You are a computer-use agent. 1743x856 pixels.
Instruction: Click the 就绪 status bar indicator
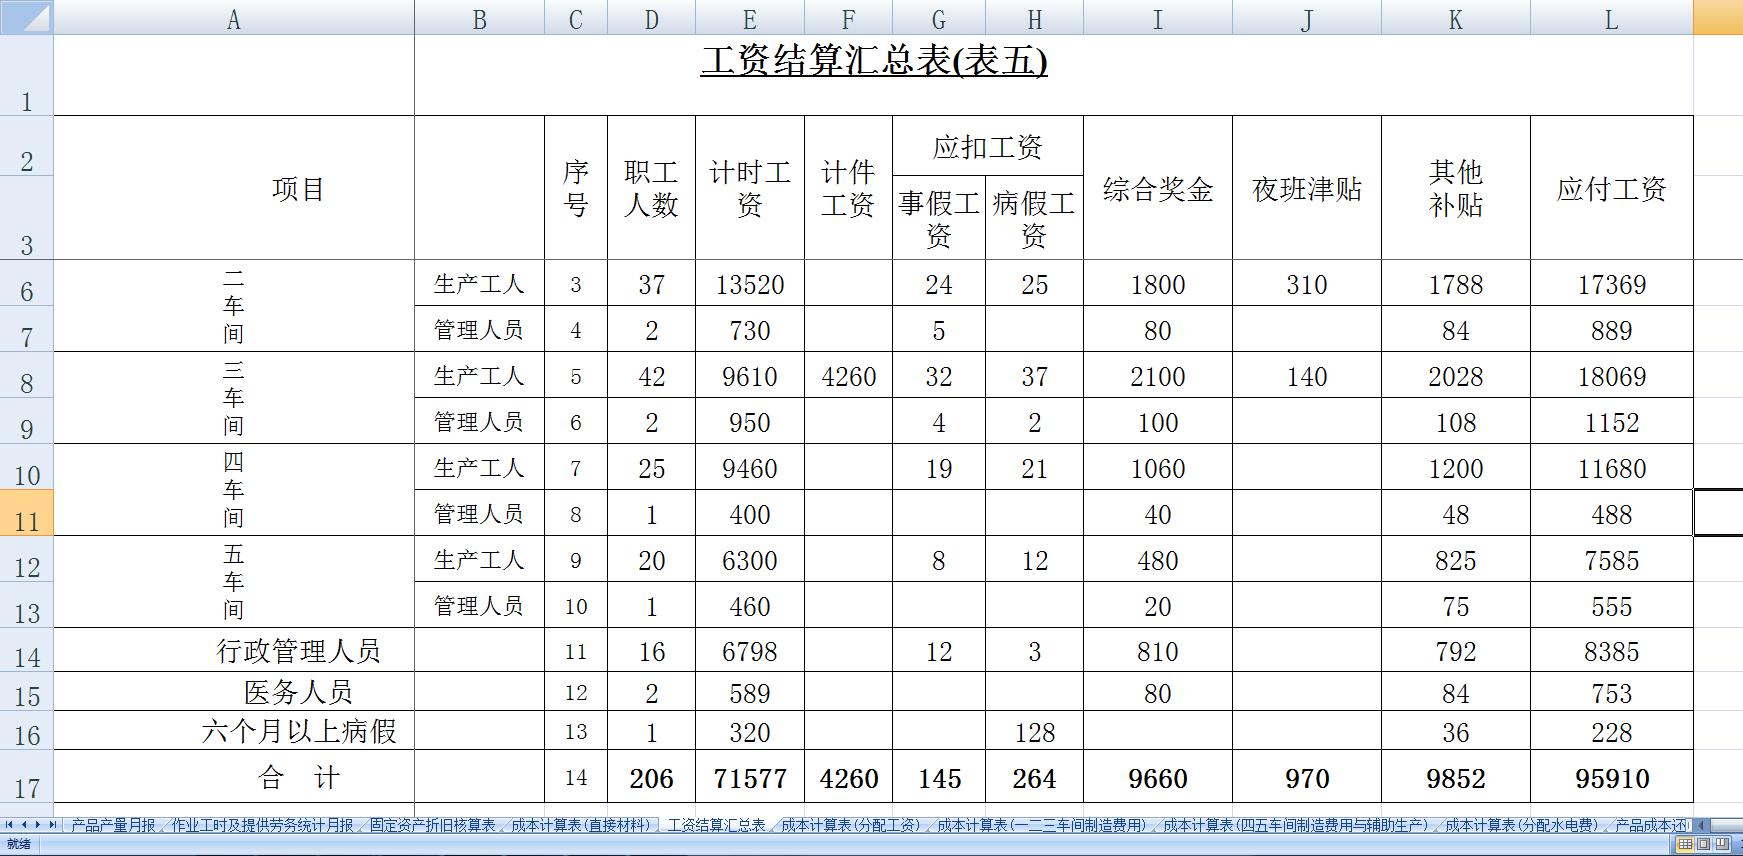click(x=19, y=845)
